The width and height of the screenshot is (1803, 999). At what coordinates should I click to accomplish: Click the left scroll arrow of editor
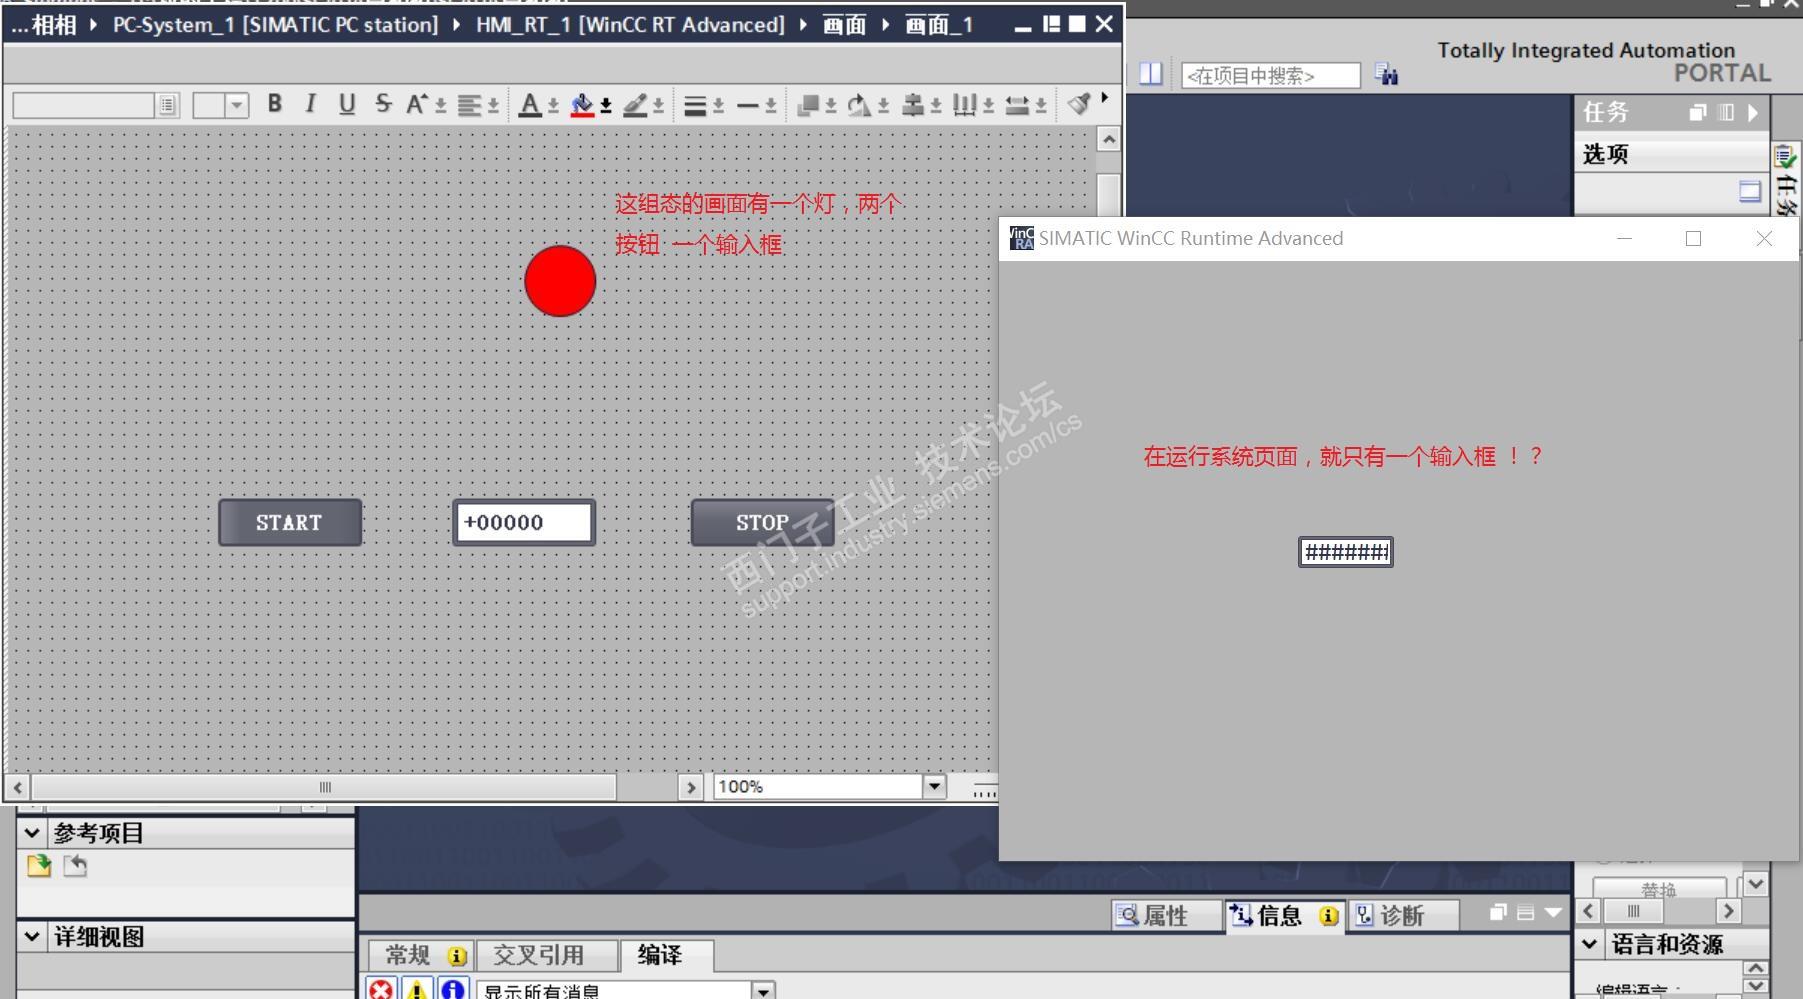[x=18, y=787]
